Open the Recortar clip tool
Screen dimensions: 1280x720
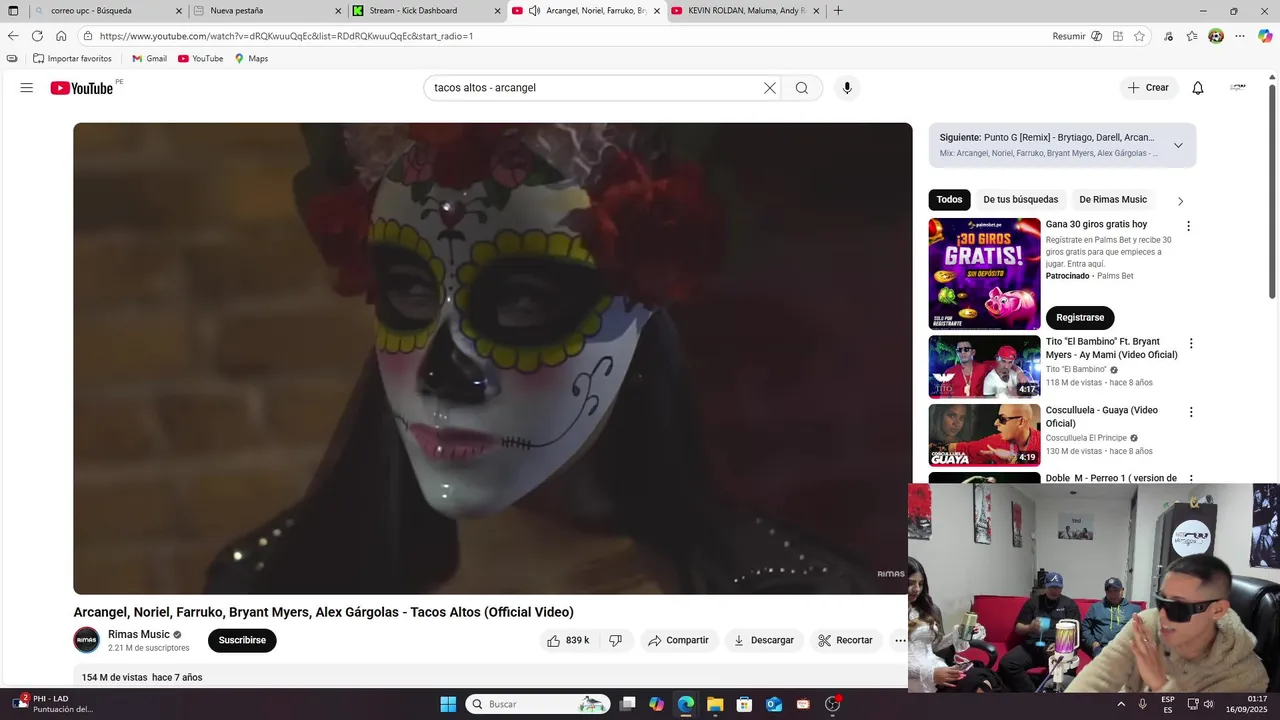click(845, 640)
